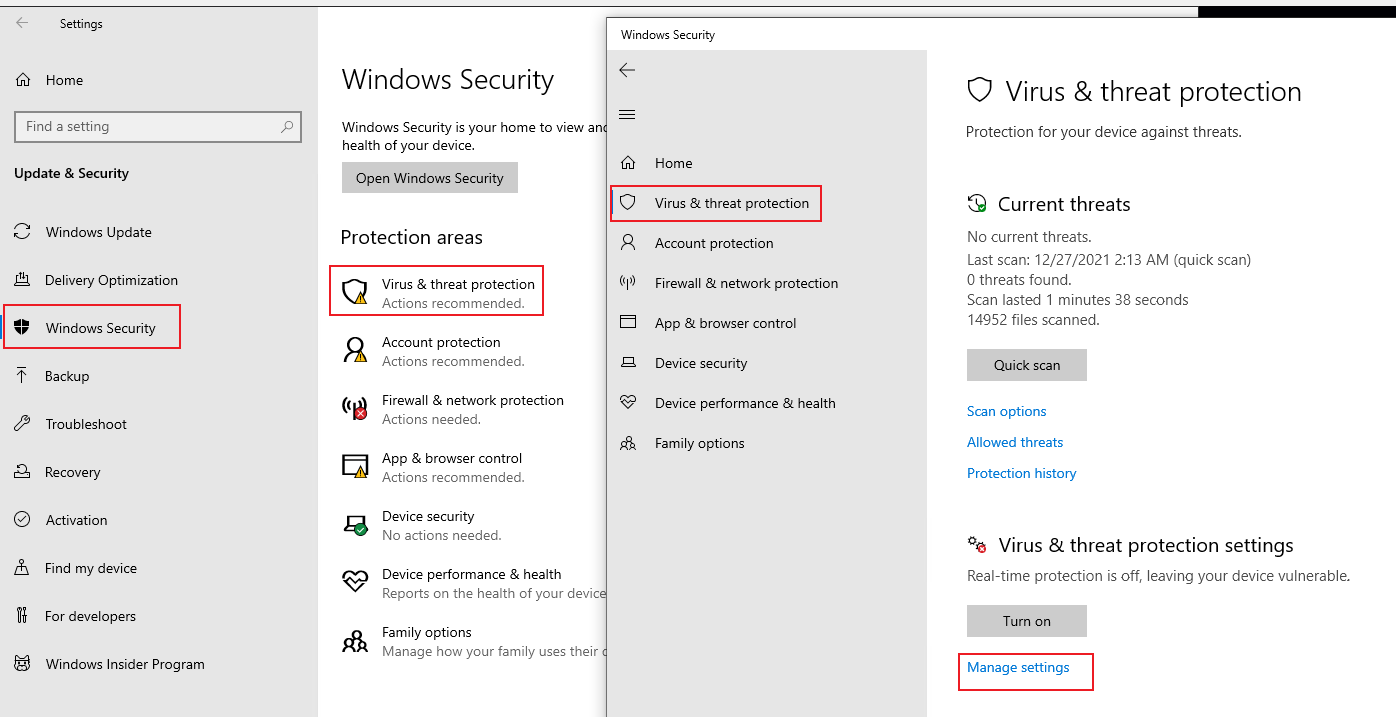Select the Device security icon
Image resolution: width=1396 pixels, height=717 pixels.
[x=627, y=363]
